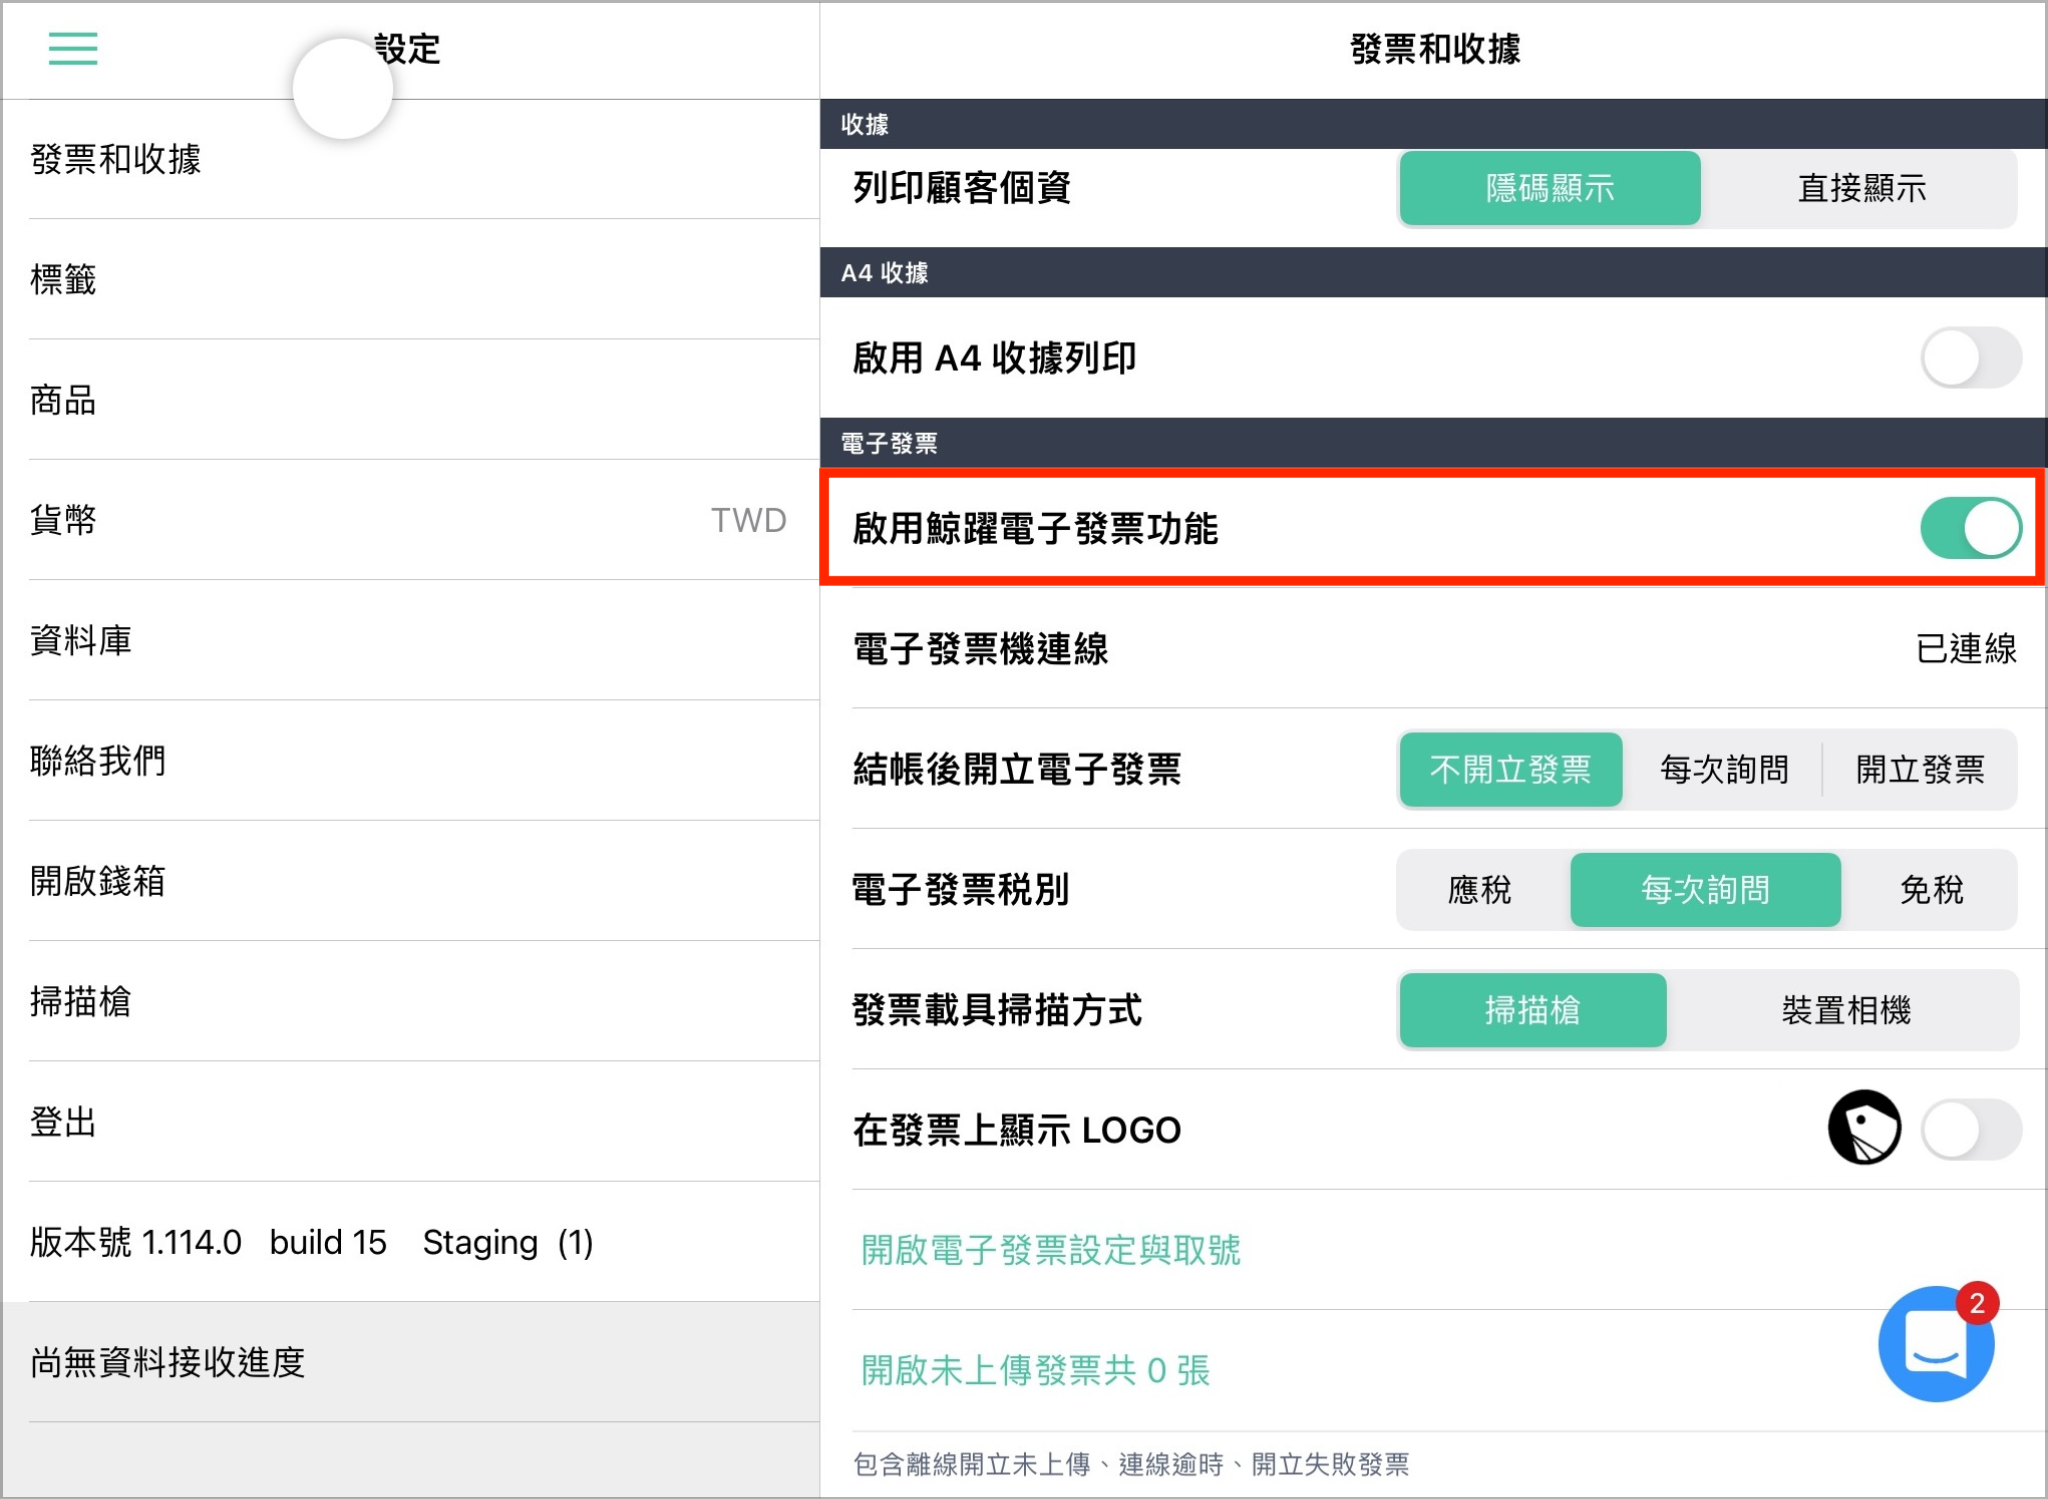Tap 登出 to log out
The image size is (2048, 1499).
(410, 1122)
